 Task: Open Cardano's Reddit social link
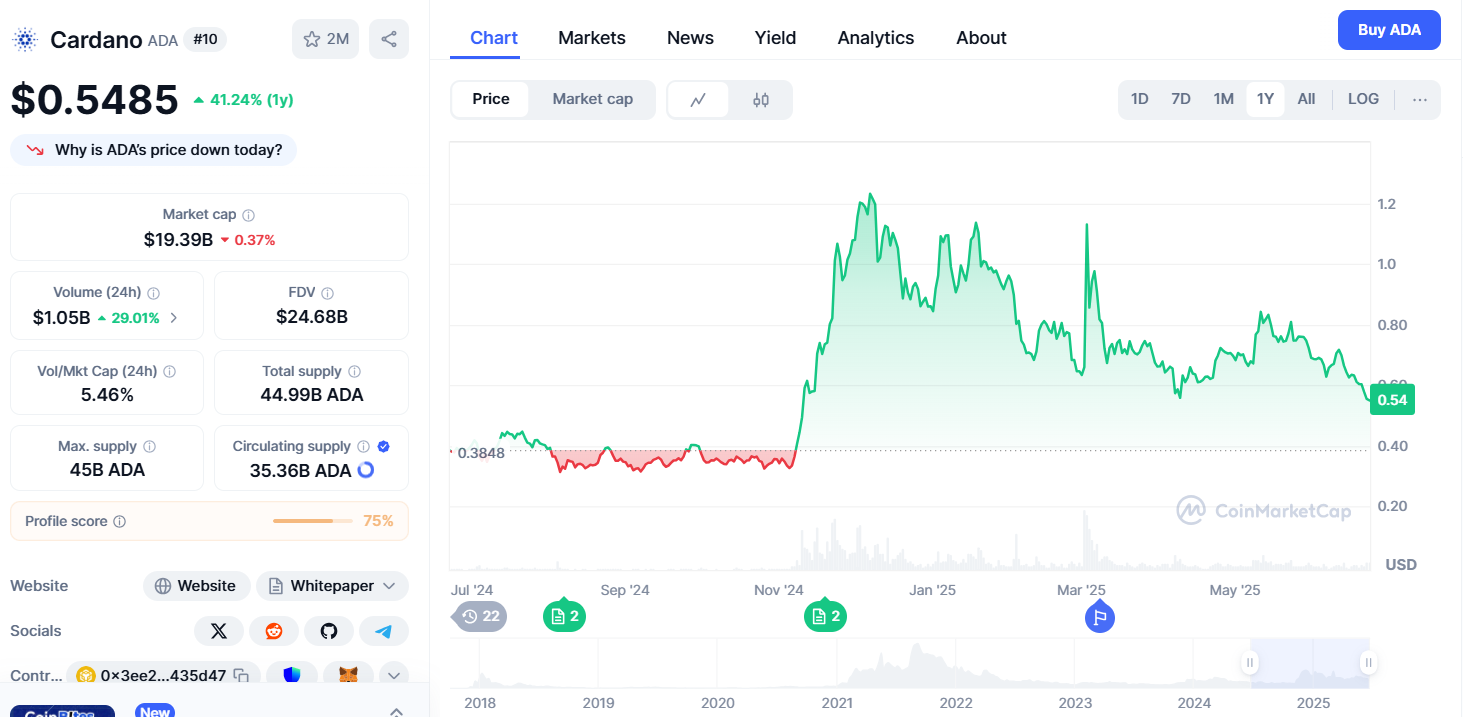coord(274,631)
